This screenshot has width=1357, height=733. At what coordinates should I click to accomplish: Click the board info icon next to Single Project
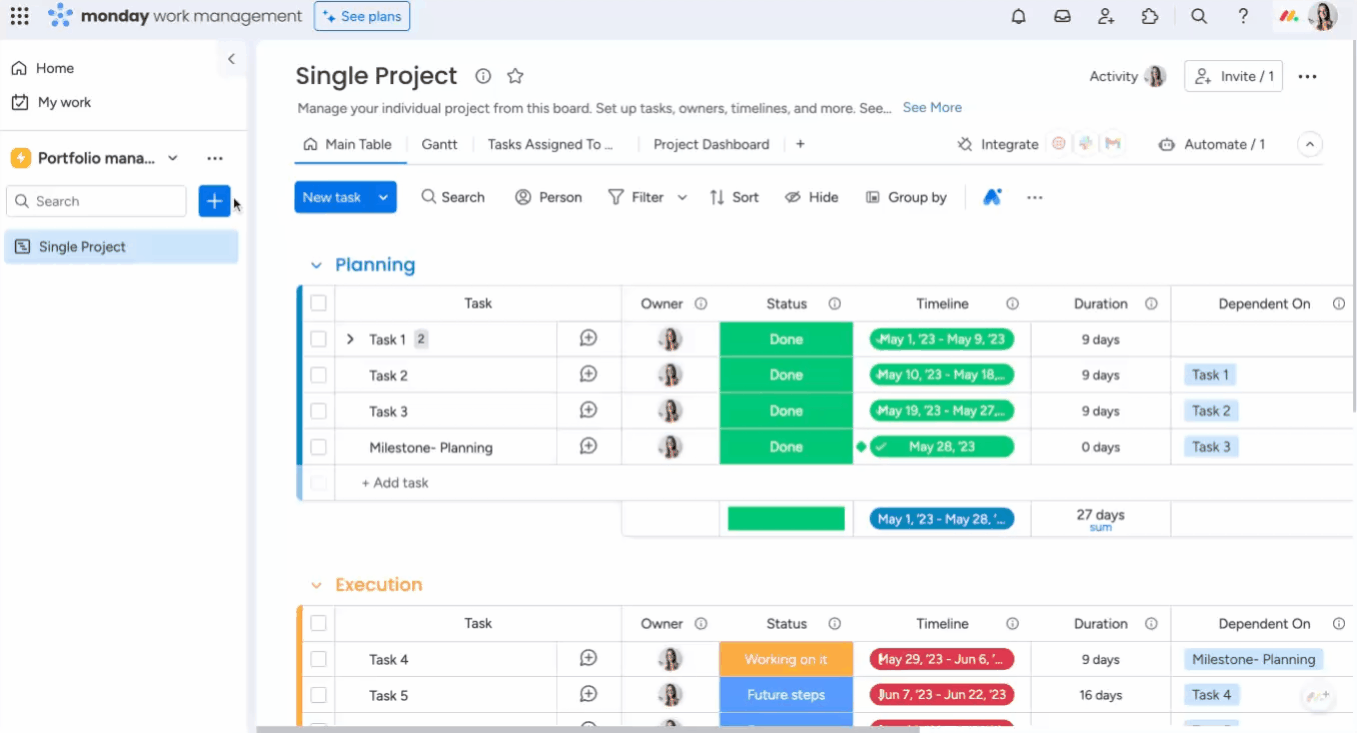tap(483, 76)
